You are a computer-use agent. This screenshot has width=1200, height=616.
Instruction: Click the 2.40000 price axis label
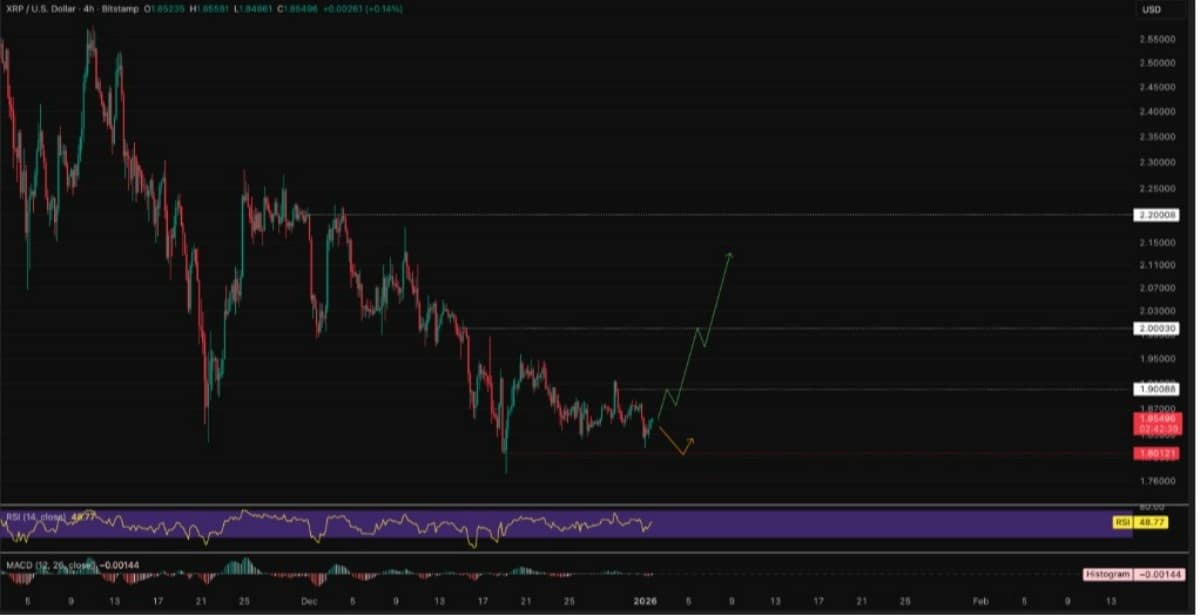pos(1158,112)
